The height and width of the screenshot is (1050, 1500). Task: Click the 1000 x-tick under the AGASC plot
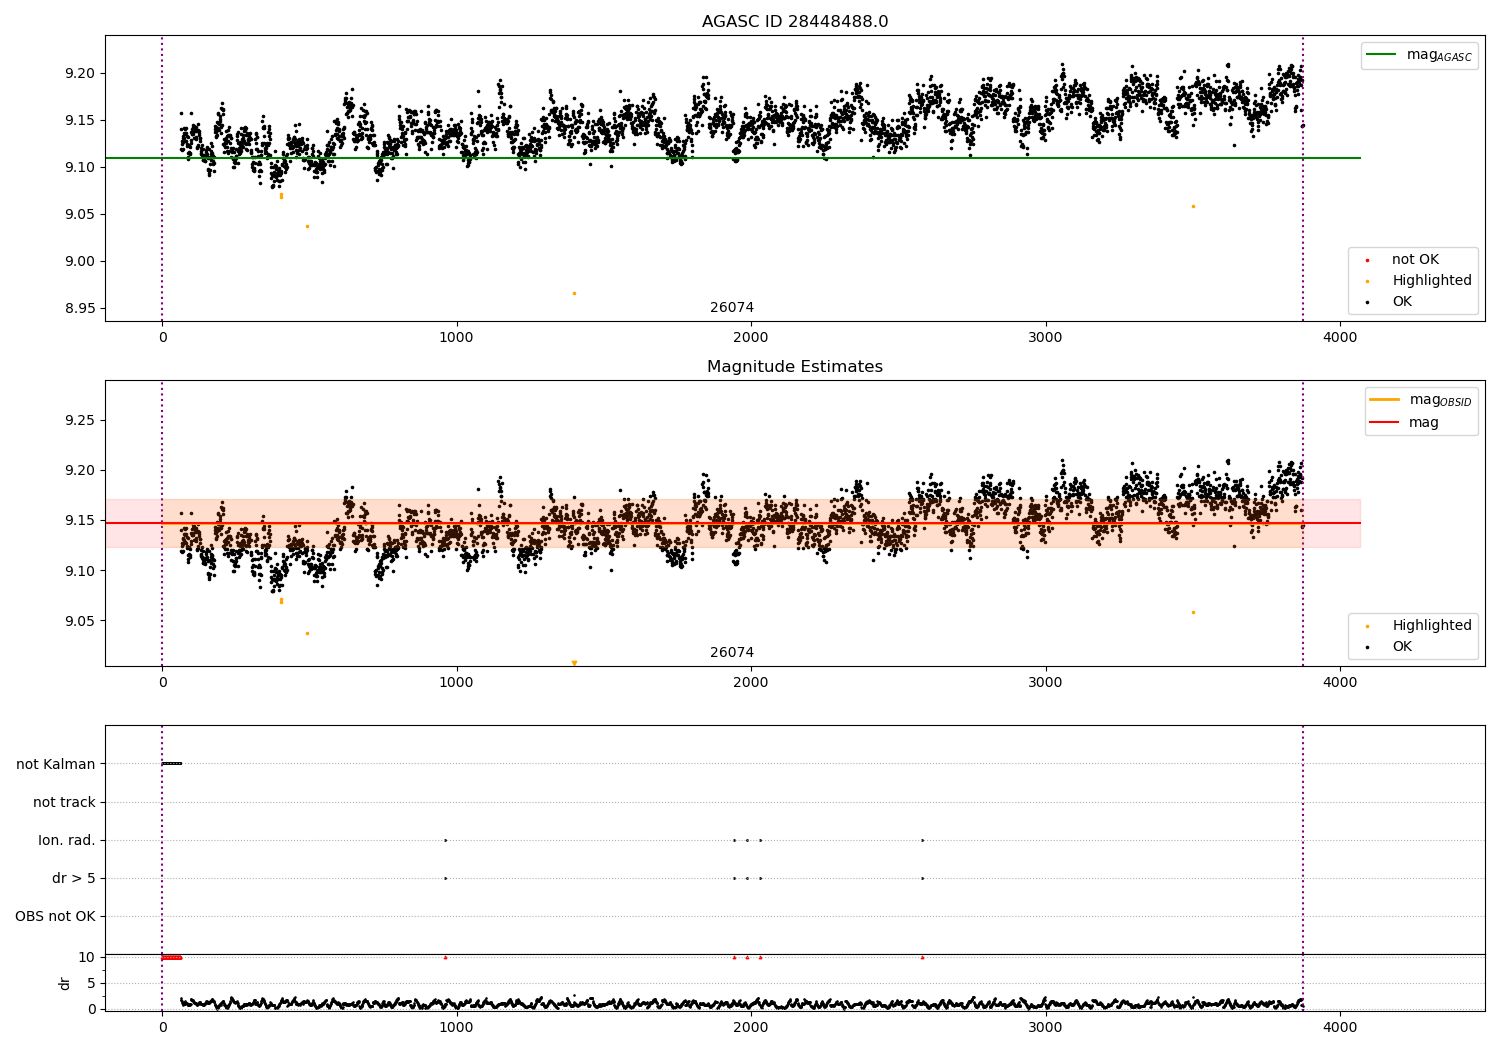coord(457,337)
